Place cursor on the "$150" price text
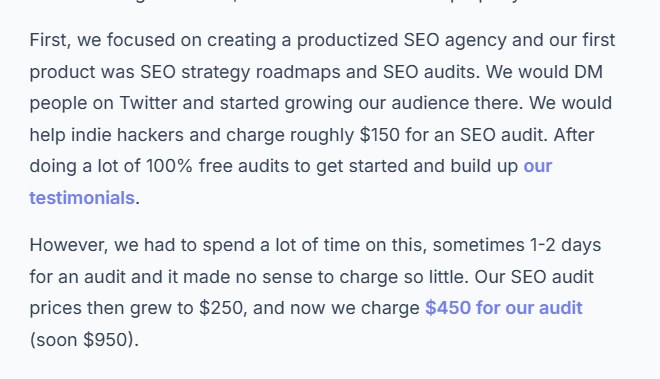 click(380, 135)
